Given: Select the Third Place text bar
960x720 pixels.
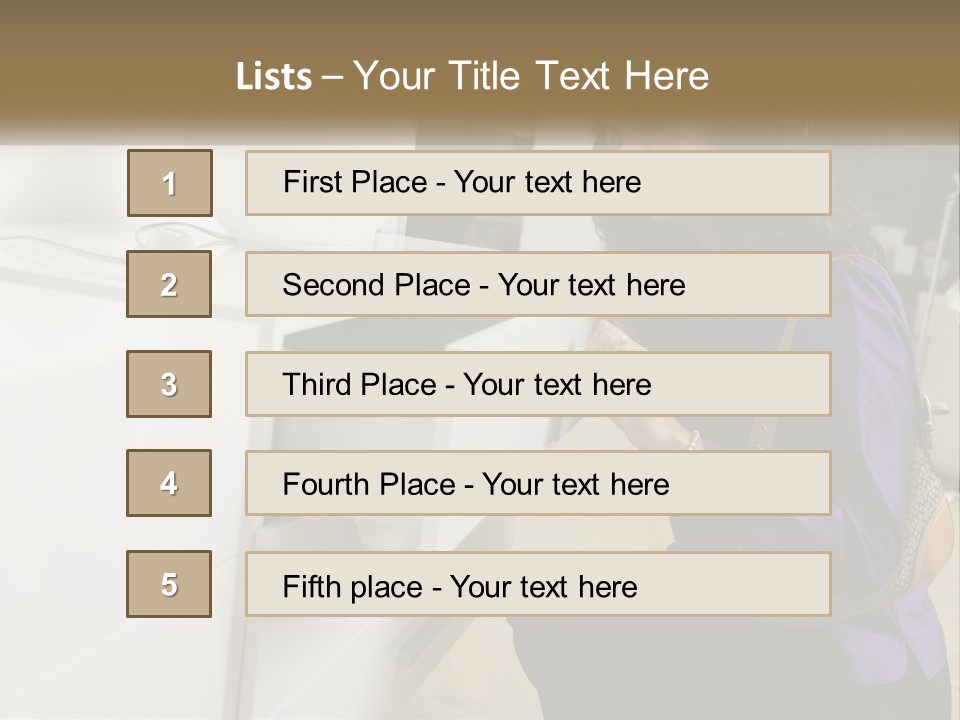Looking at the screenshot, I should pos(538,384).
